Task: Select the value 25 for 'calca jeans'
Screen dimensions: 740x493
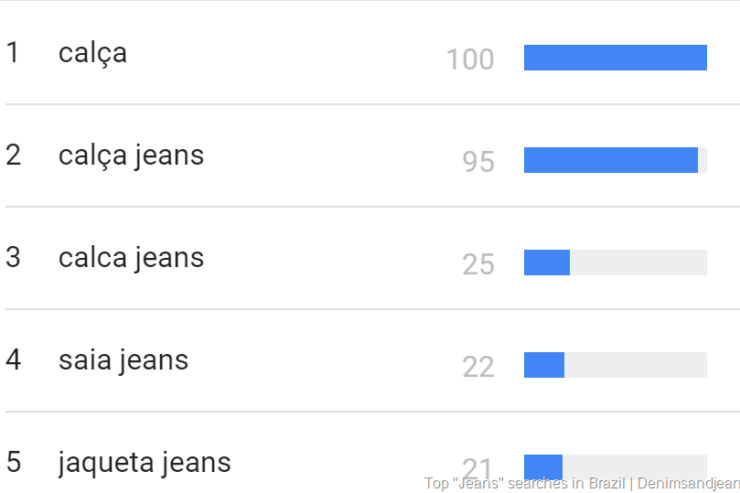Action: click(x=478, y=265)
